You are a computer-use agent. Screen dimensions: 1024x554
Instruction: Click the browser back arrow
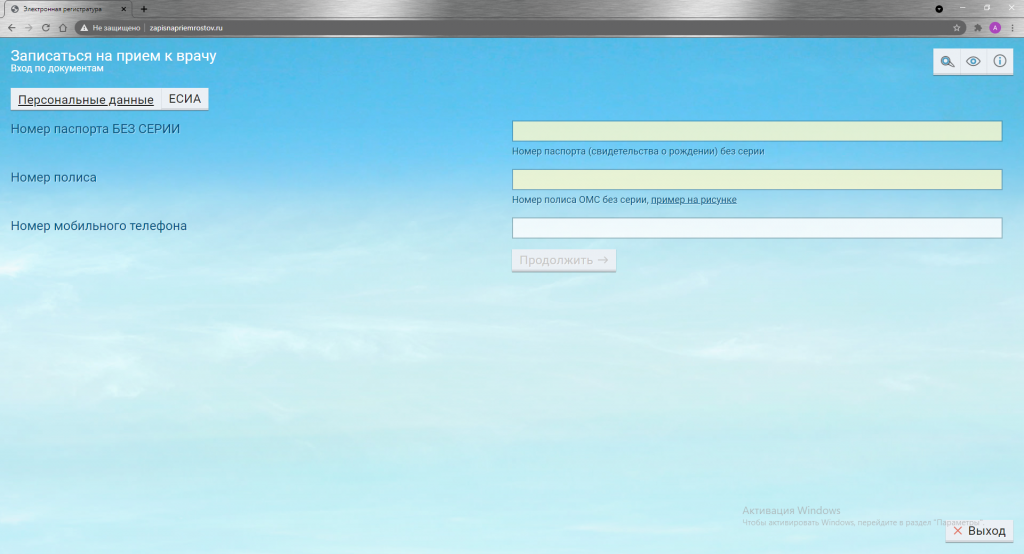pyautogui.click(x=12, y=28)
